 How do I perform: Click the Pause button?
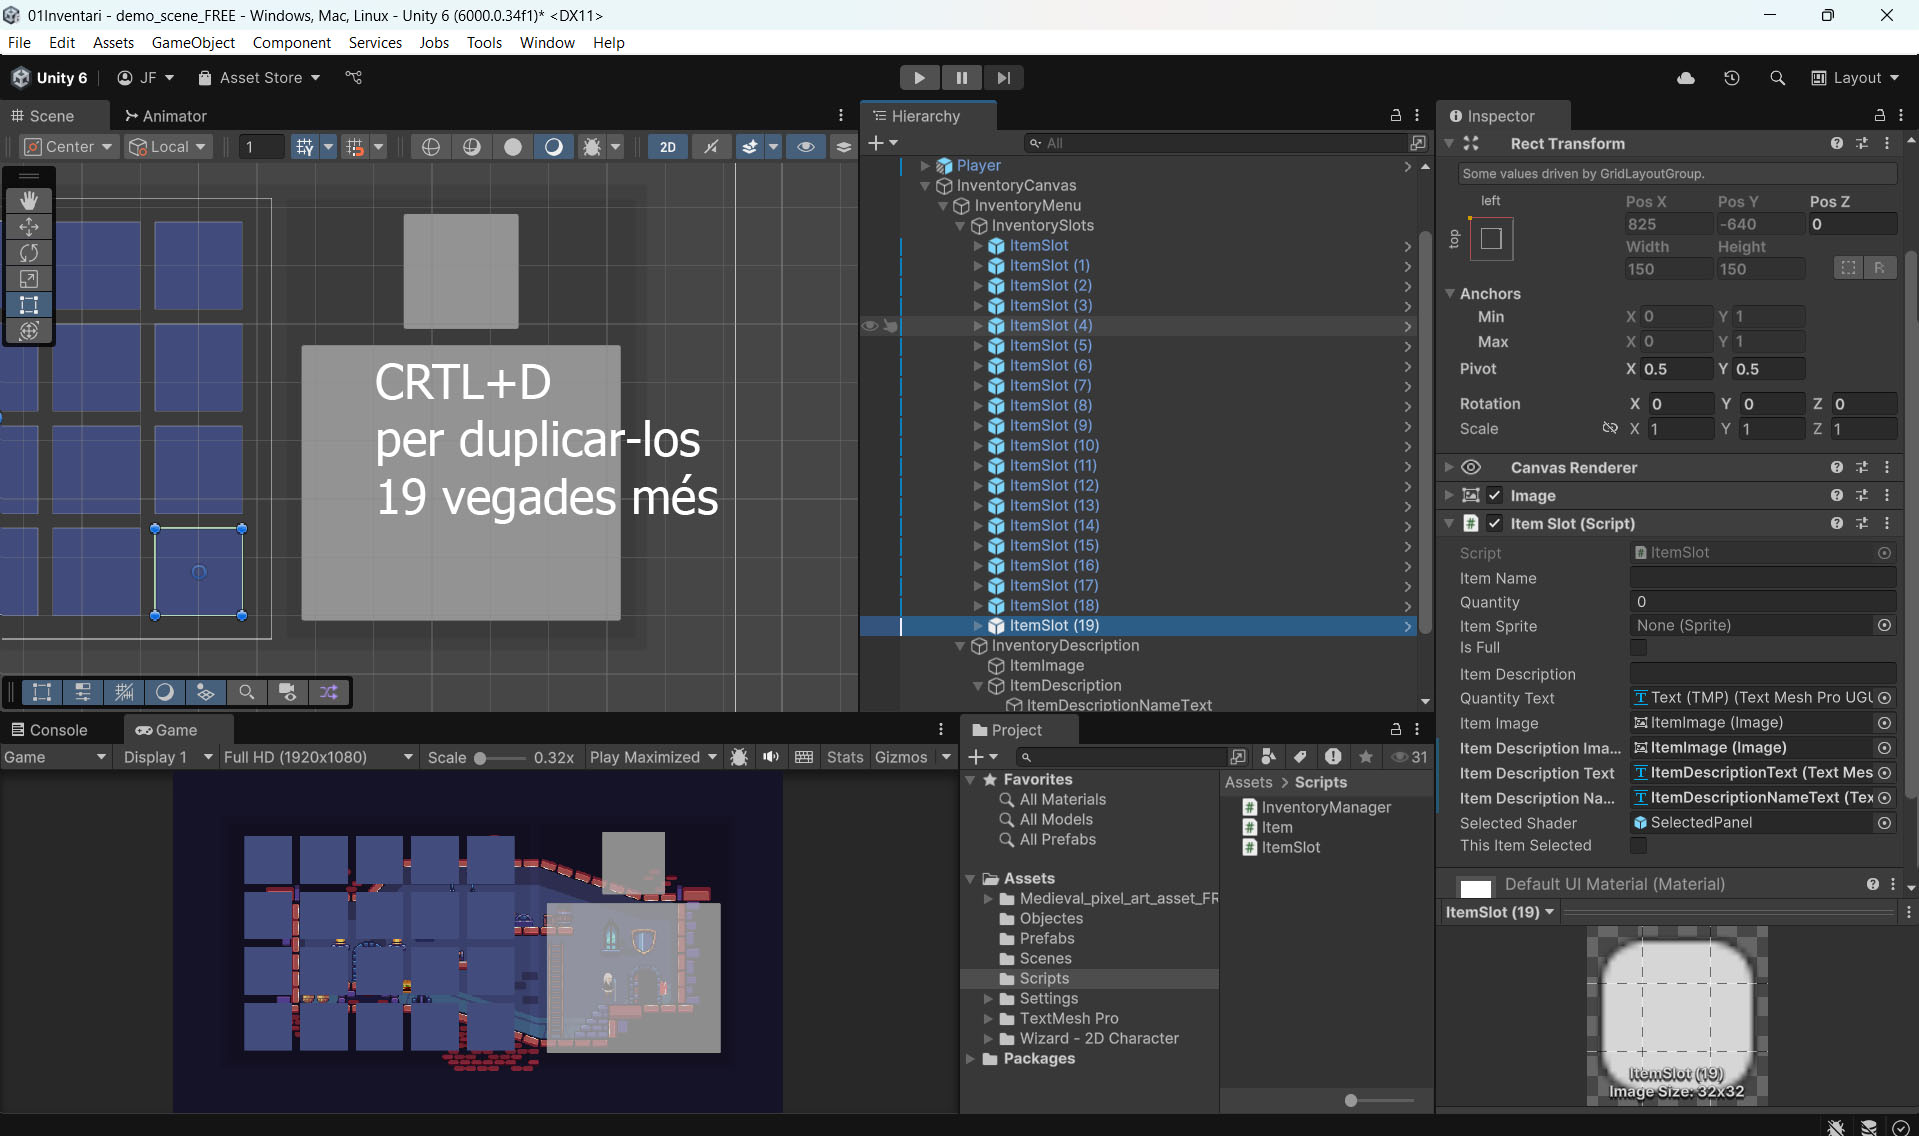coord(961,78)
